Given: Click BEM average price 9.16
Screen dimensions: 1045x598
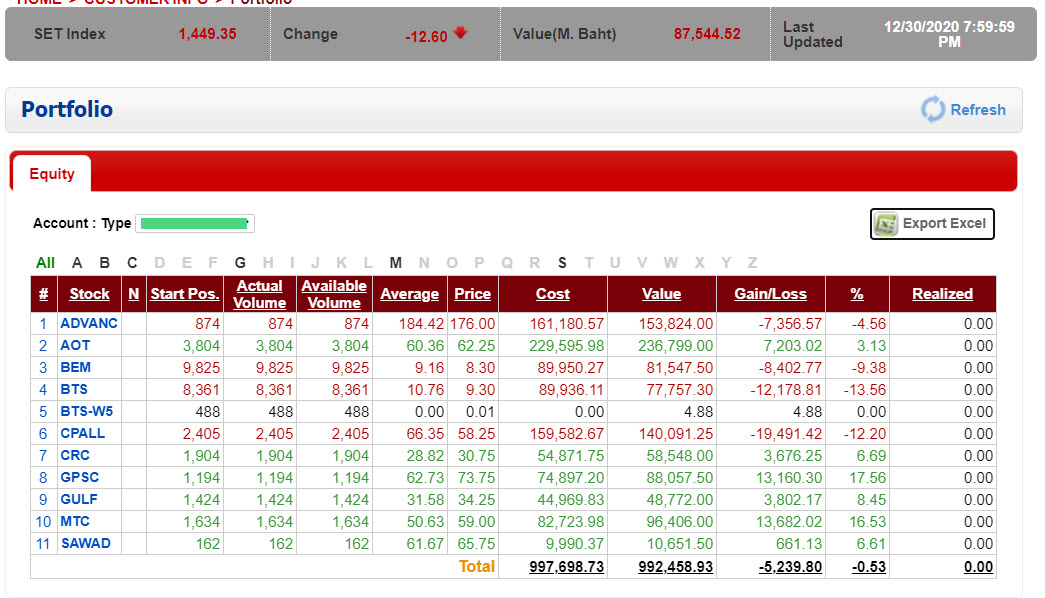Looking at the screenshot, I should 429,368.
